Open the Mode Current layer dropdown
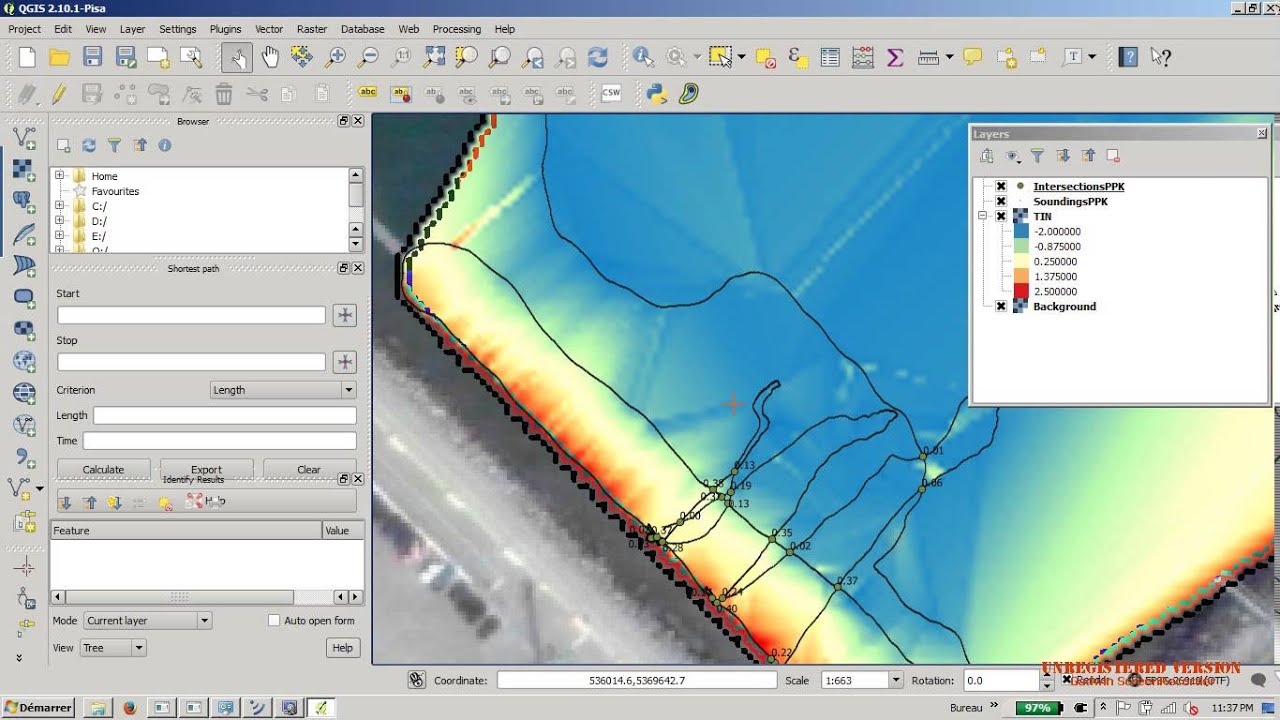1280x720 pixels. coord(147,620)
